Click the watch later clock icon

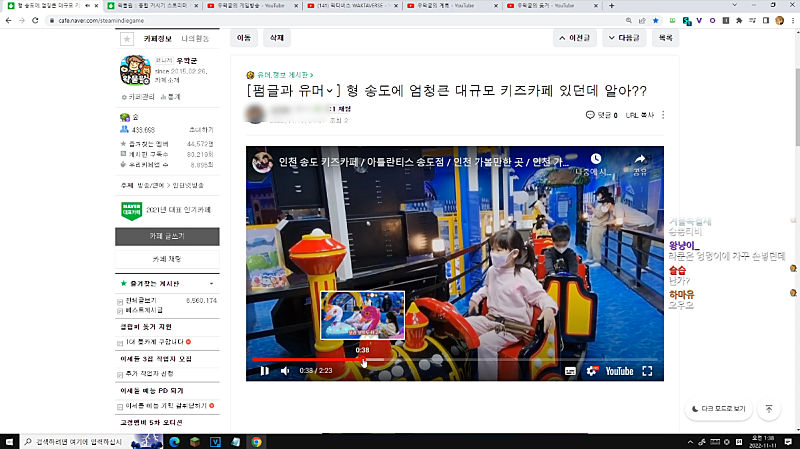tap(596, 160)
